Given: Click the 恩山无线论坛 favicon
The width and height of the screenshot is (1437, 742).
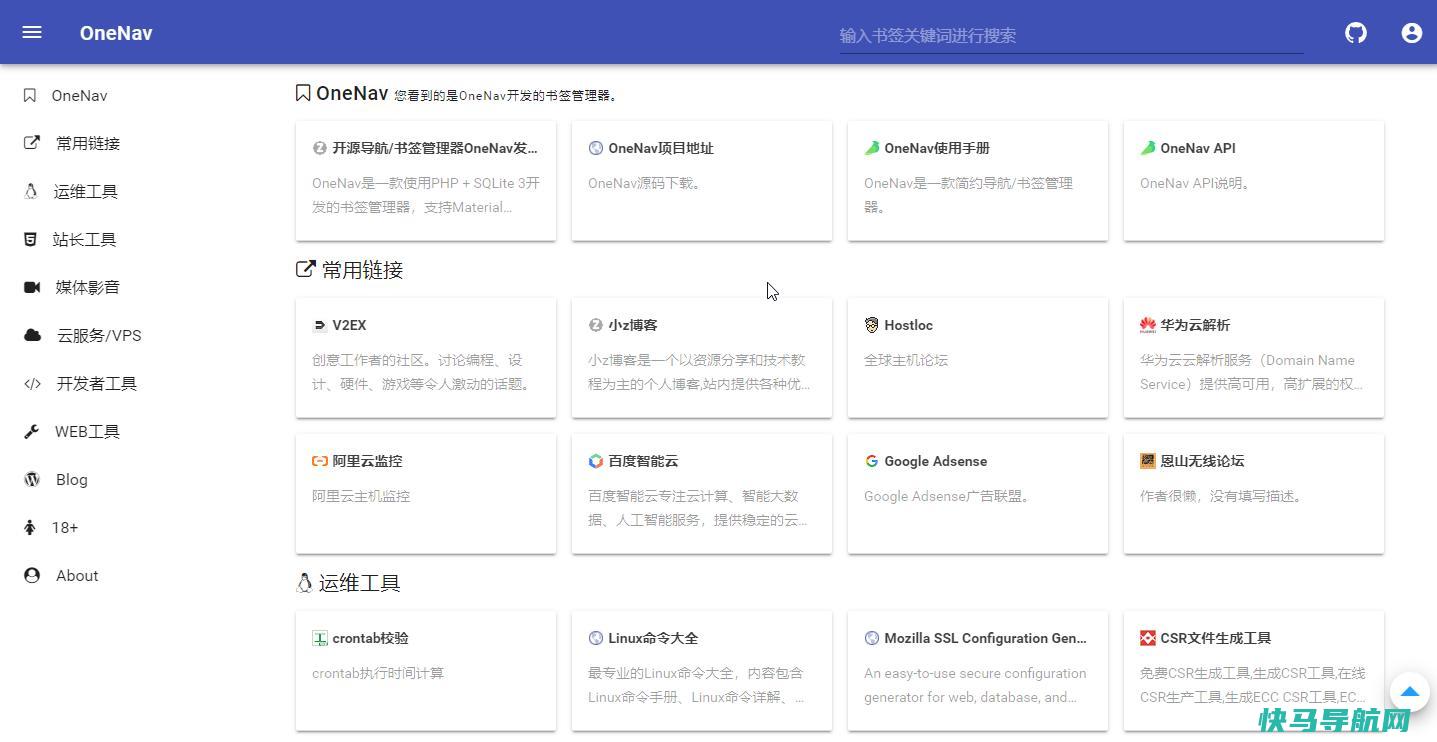Looking at the screenshot, I should [1148, 461].
